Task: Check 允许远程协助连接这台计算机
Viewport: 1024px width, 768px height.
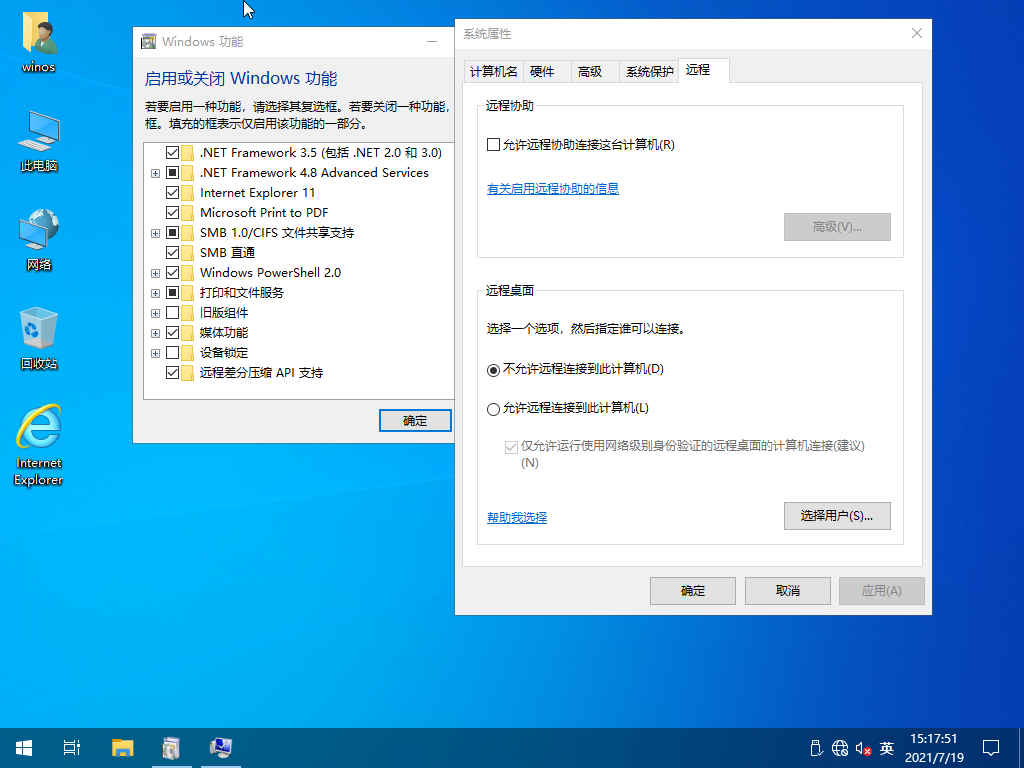Action: point(494,144)
